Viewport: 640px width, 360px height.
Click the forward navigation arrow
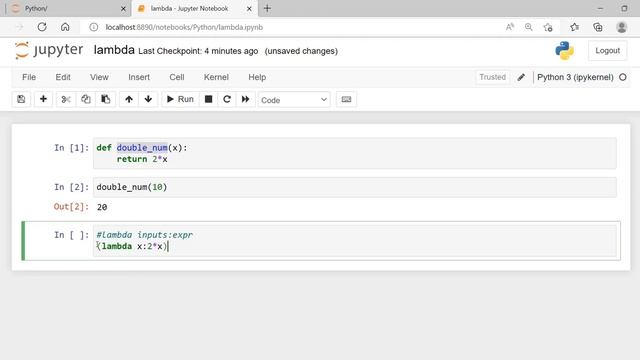(x=19, y=27)
